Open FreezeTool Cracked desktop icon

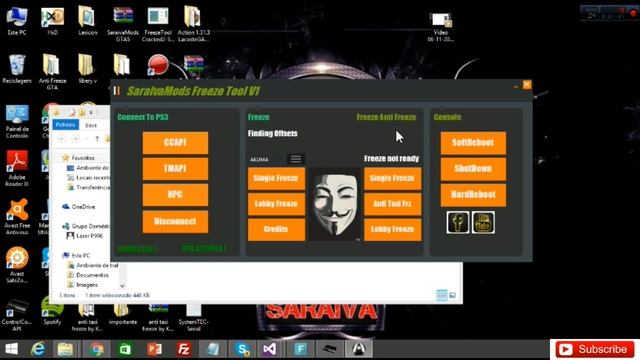(x=158, y=24)
